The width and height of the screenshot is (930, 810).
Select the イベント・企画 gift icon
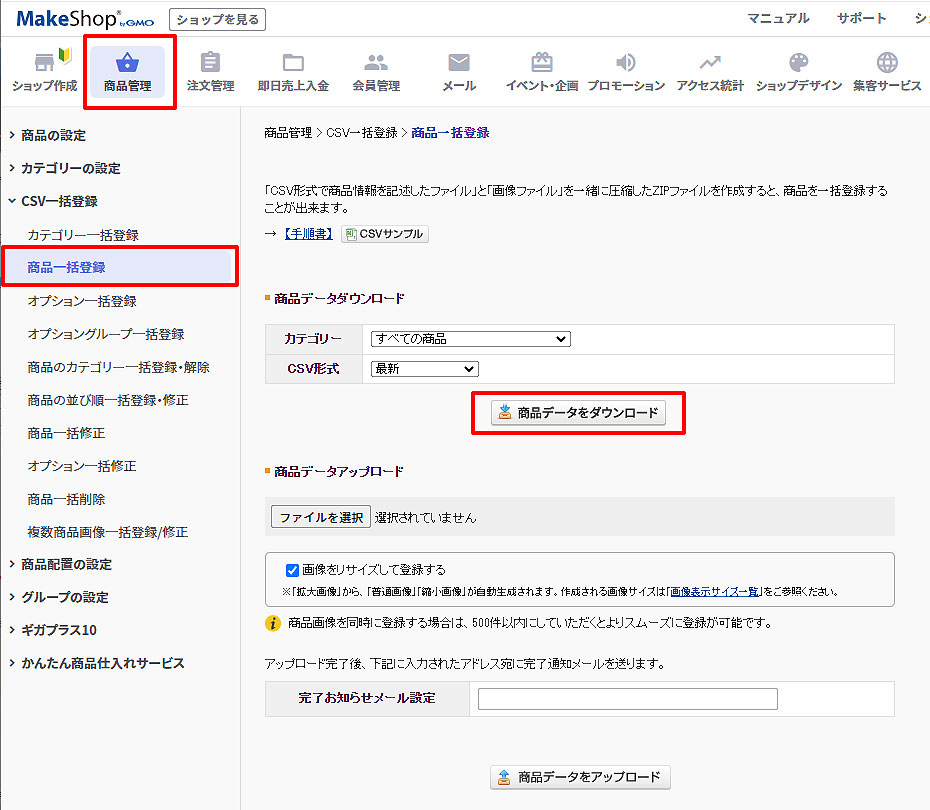point(542,63)
